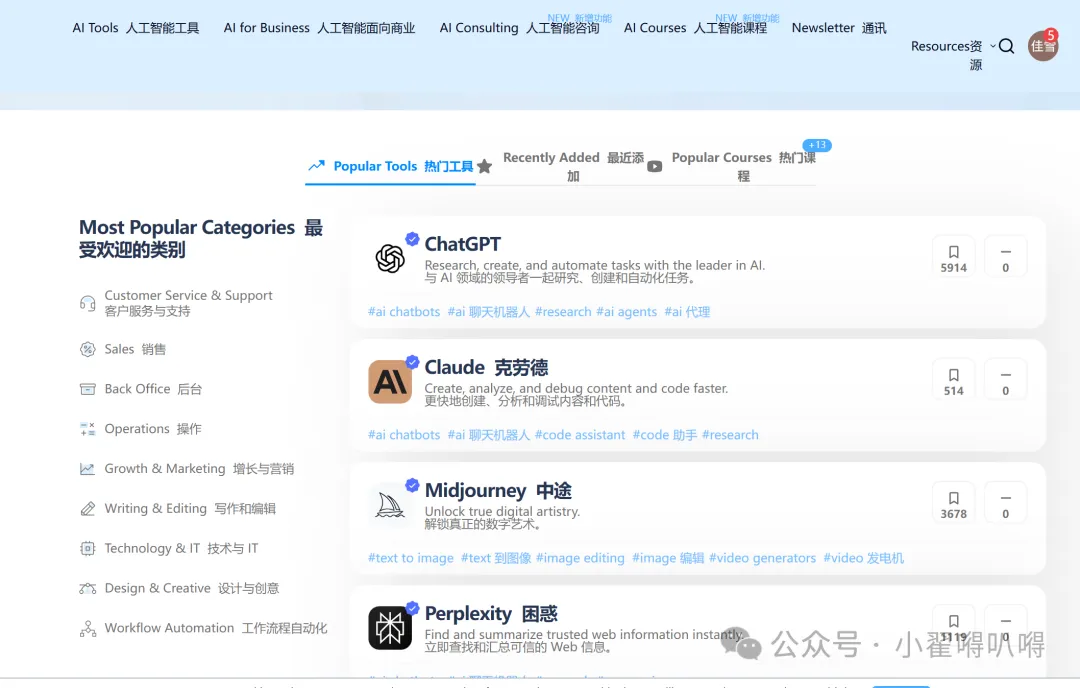Screen dimensions: 1080x688
Task: Click the Workflow Automation category icon
Action: pos(88,629)
